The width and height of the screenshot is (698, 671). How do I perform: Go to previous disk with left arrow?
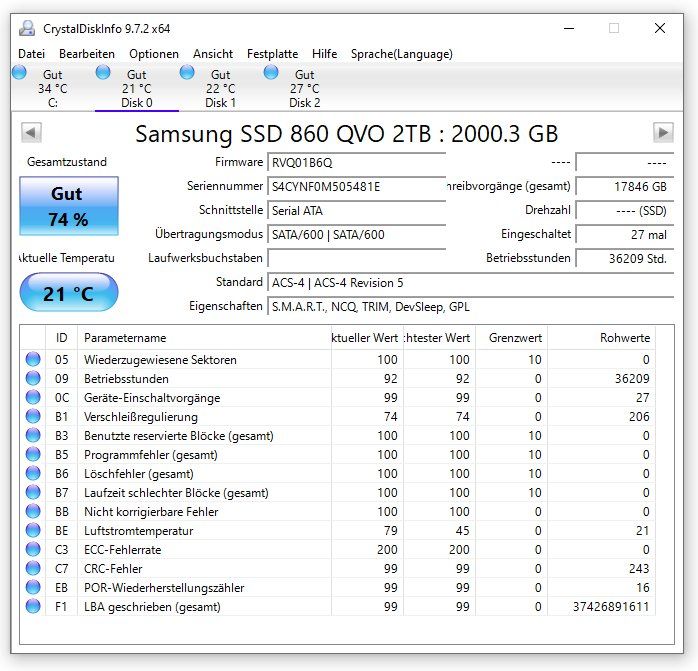[x=31, y=133]
